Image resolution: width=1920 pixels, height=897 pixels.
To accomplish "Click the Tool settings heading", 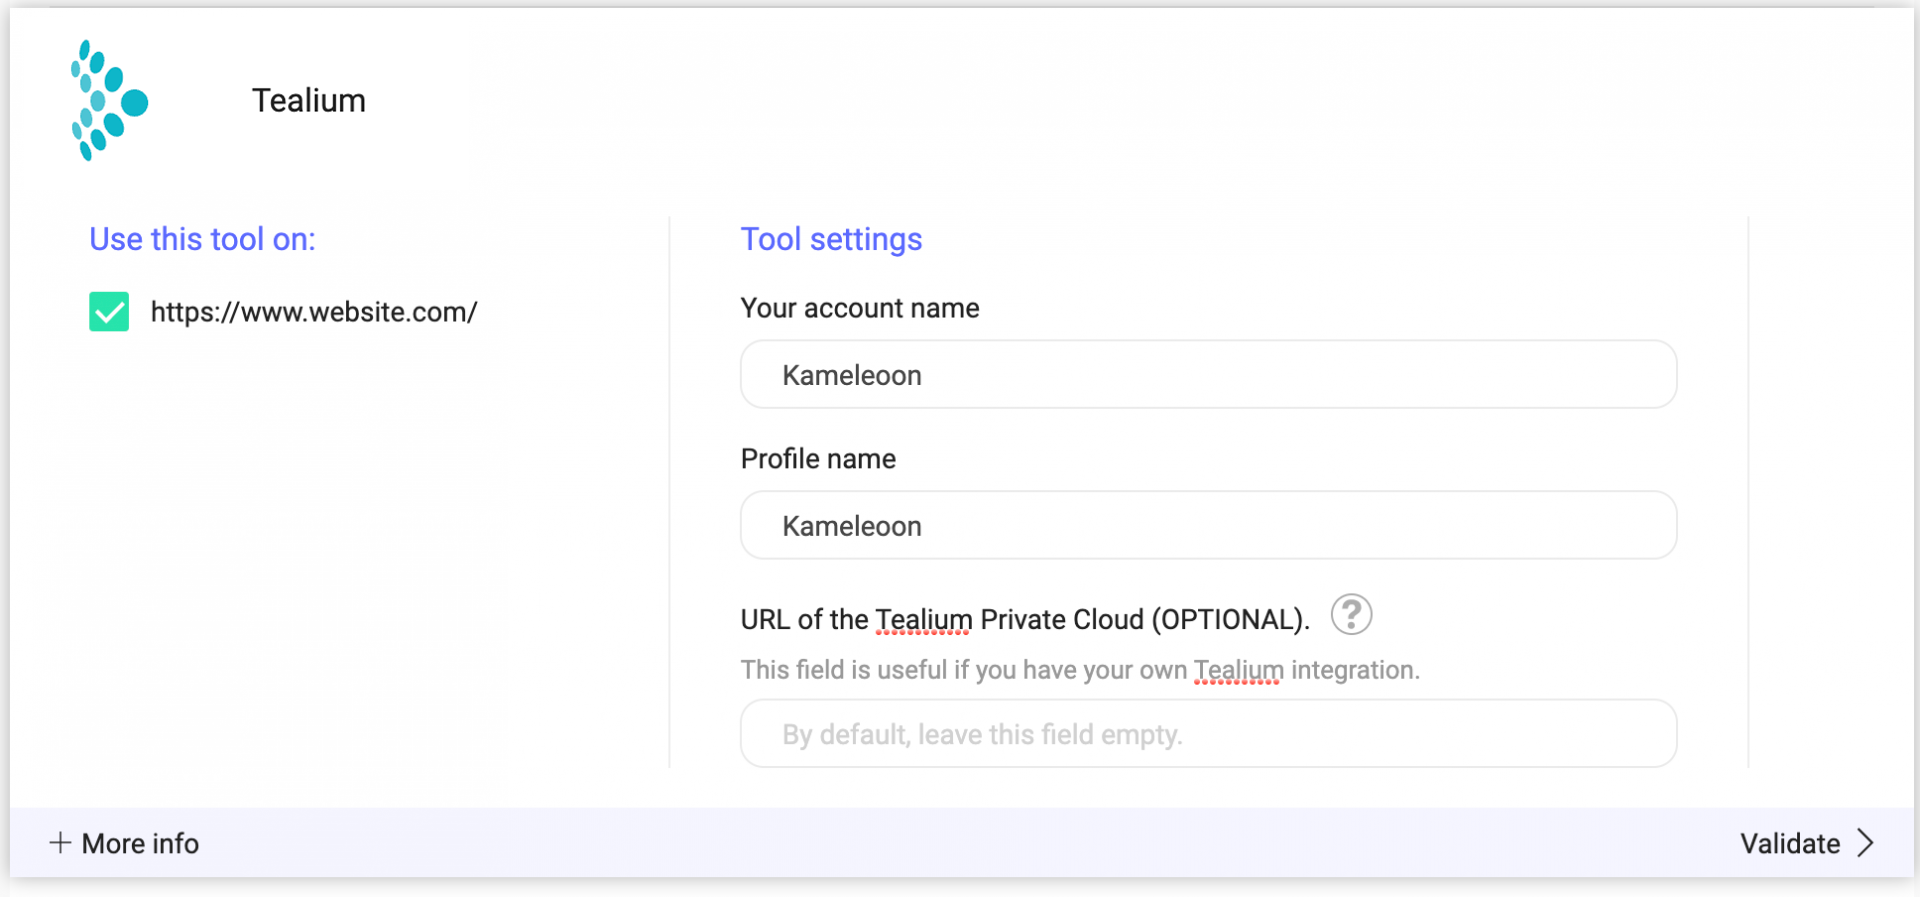I will 831,240.
